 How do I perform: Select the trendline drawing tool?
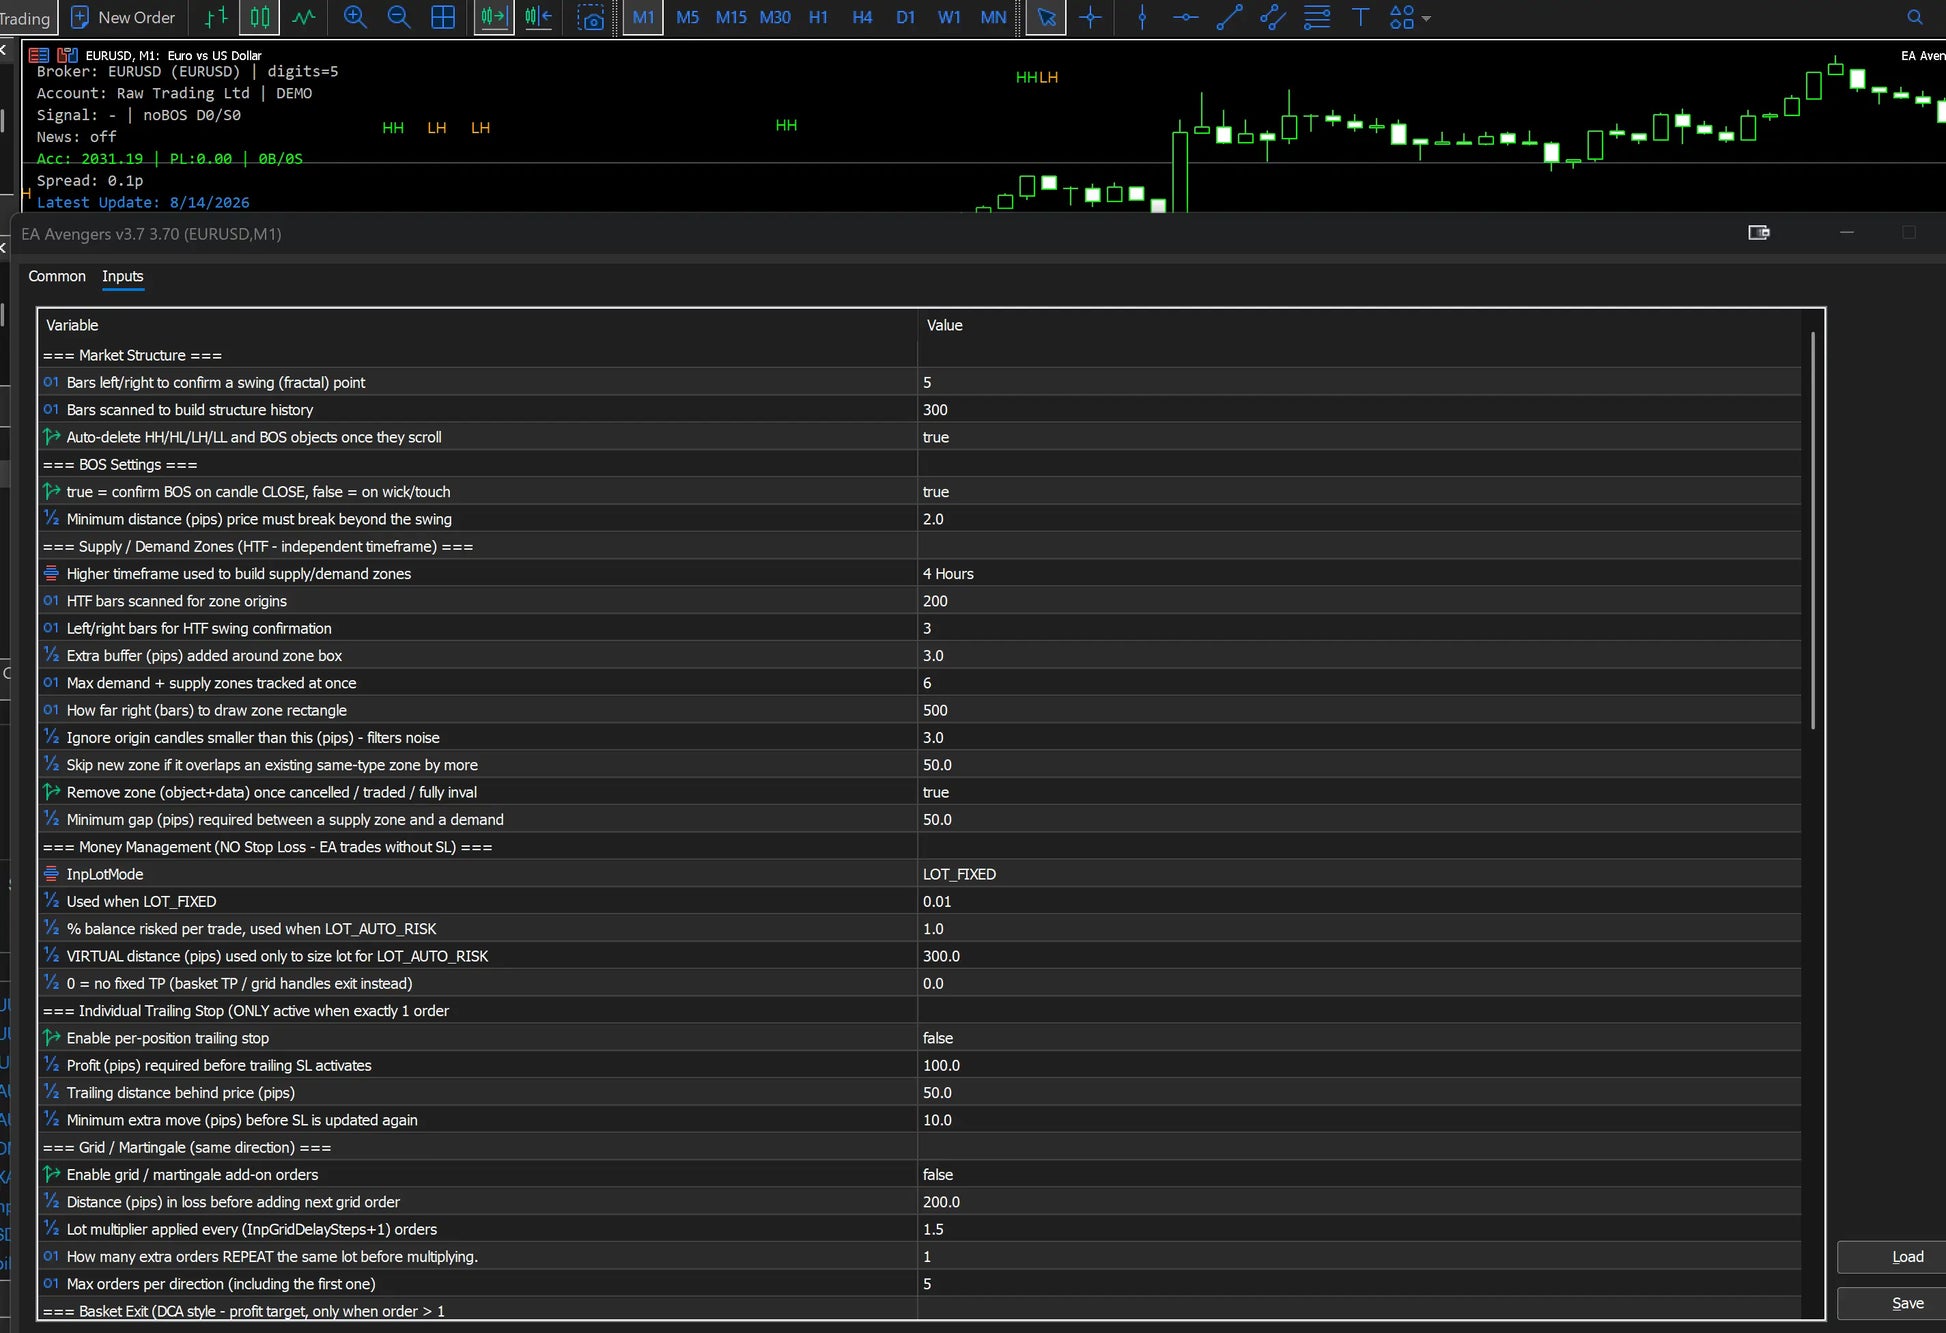pos(1229,17)
